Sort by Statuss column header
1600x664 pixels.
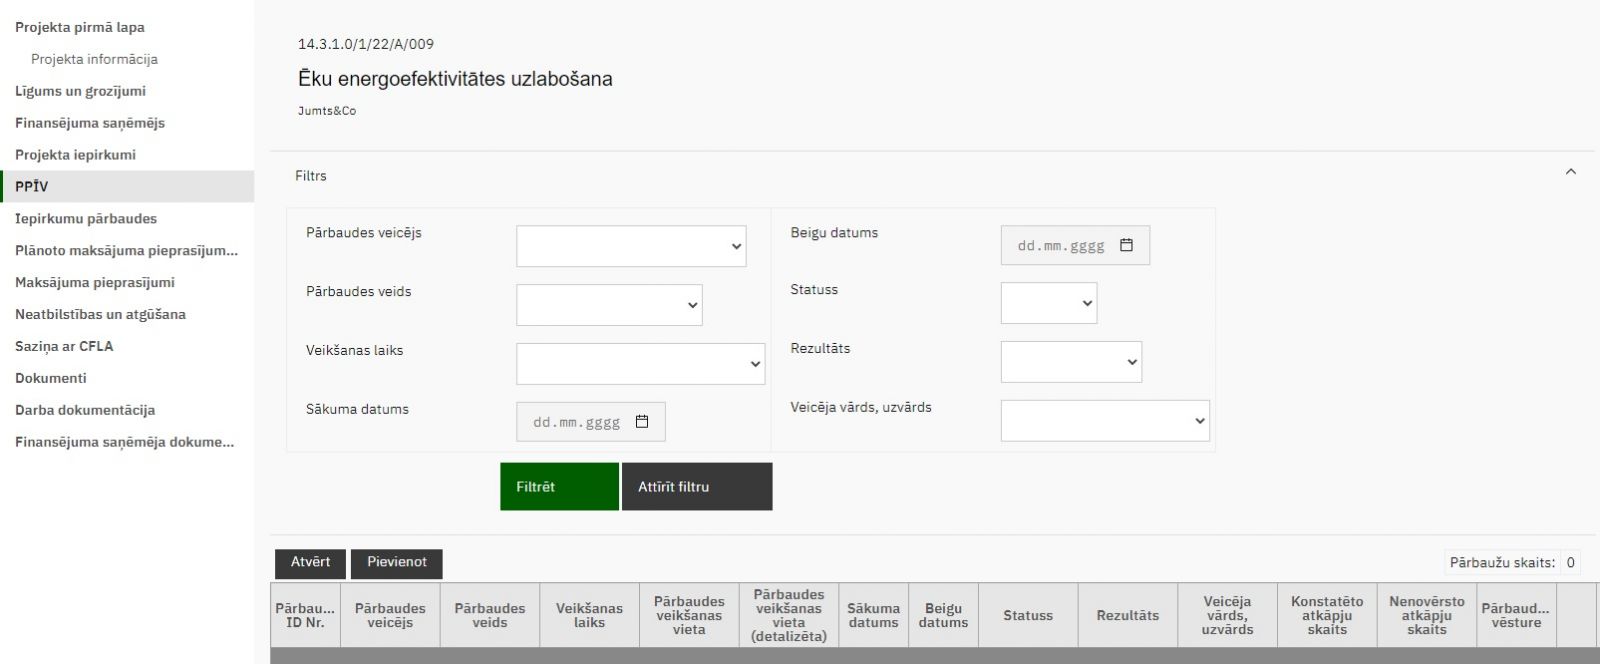click(1027, 616)
